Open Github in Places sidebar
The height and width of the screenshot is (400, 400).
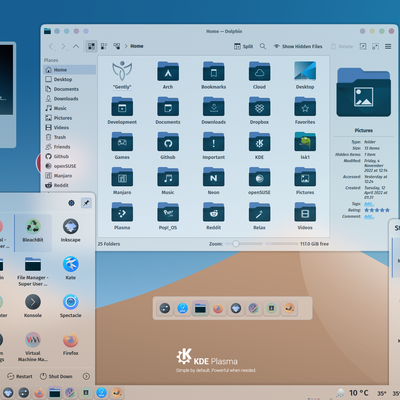point(70,156)
